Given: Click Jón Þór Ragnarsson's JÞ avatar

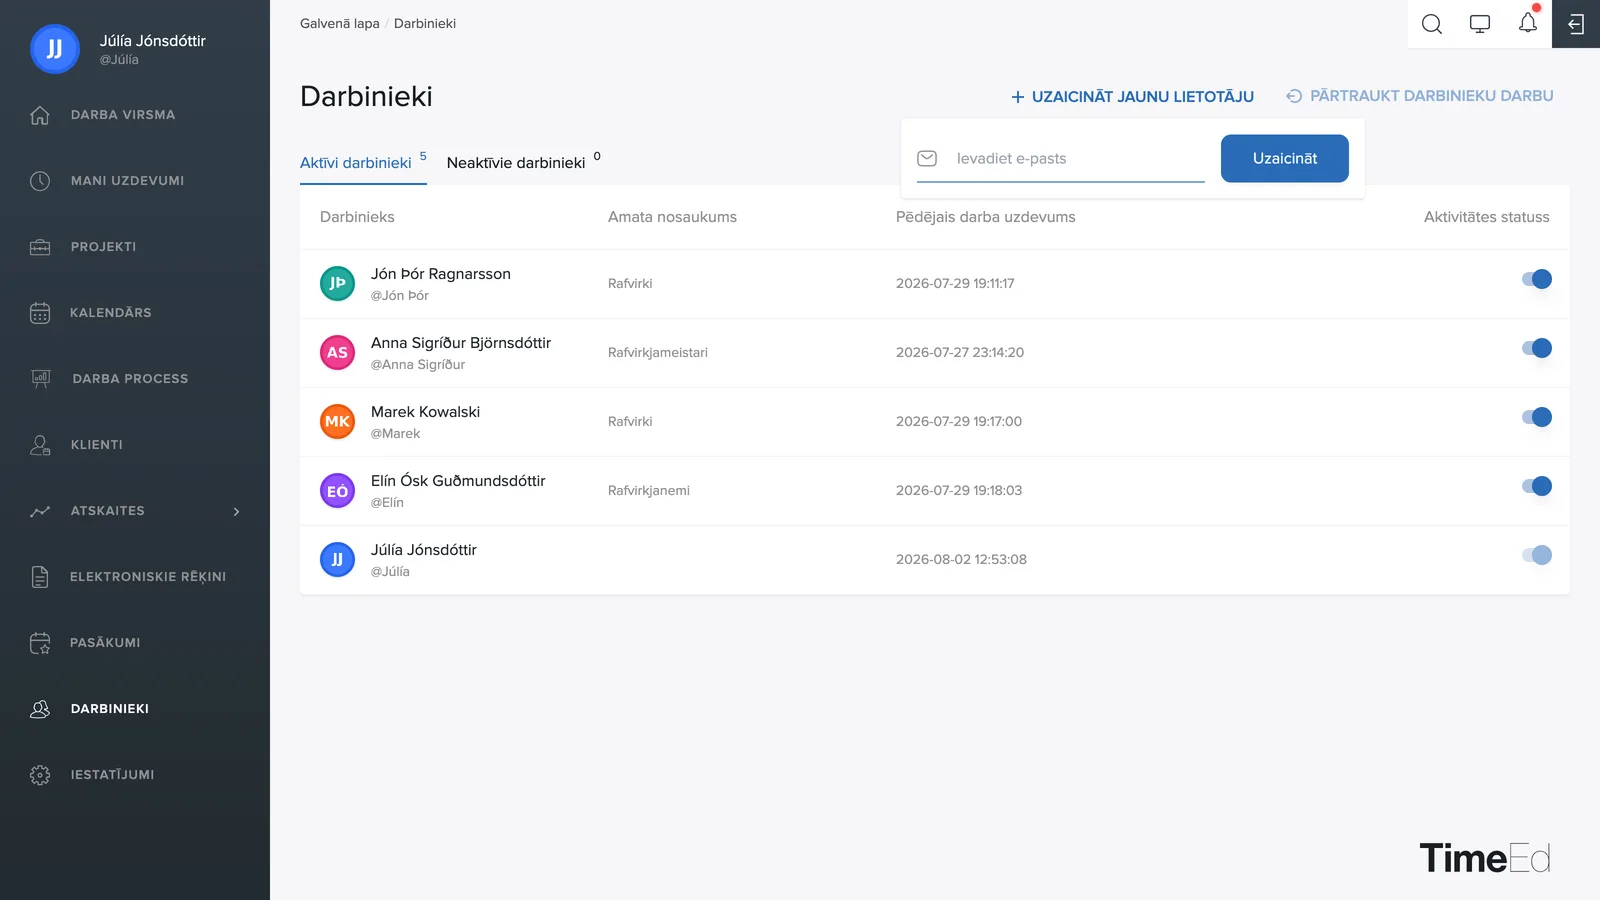Looking at the screenshot, I should [x=337, y=284].
